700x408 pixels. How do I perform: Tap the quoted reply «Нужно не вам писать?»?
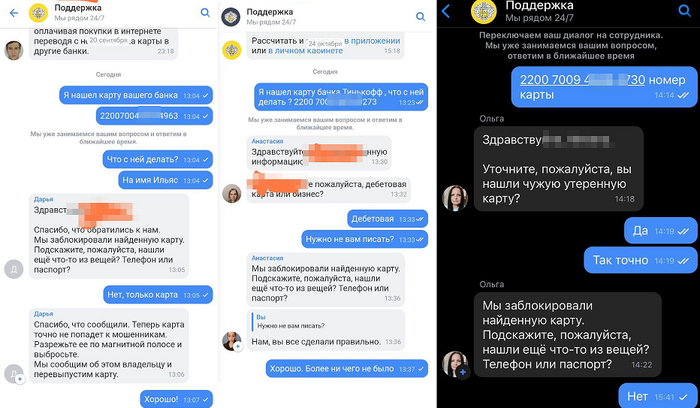325,321
